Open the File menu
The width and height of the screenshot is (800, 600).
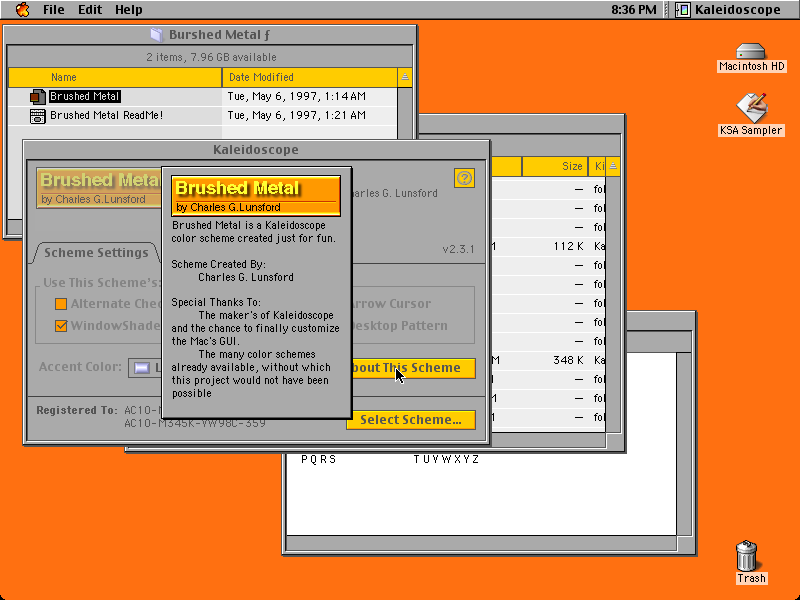pyautogui.click(x=54, y=10)
